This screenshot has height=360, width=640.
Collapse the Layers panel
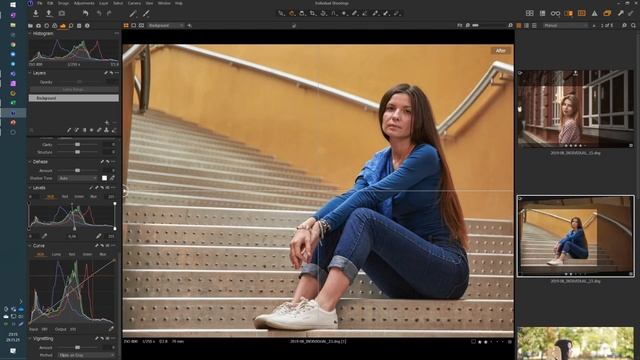(30, 73)
